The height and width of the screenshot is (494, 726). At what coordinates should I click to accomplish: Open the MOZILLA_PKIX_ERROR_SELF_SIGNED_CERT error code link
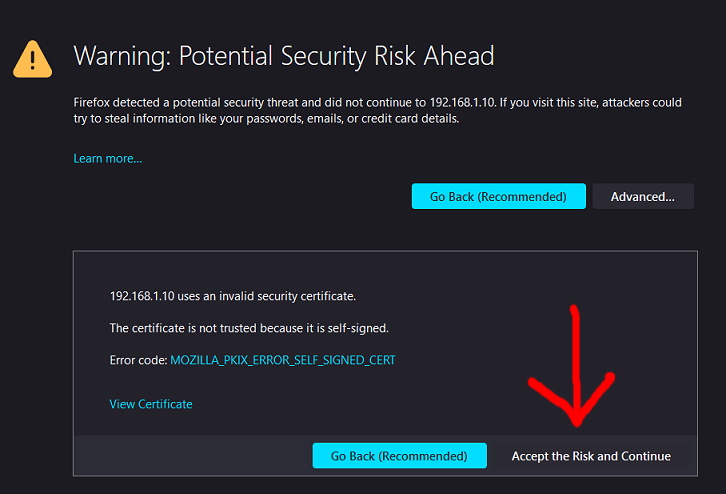click(x=282, y=360)
